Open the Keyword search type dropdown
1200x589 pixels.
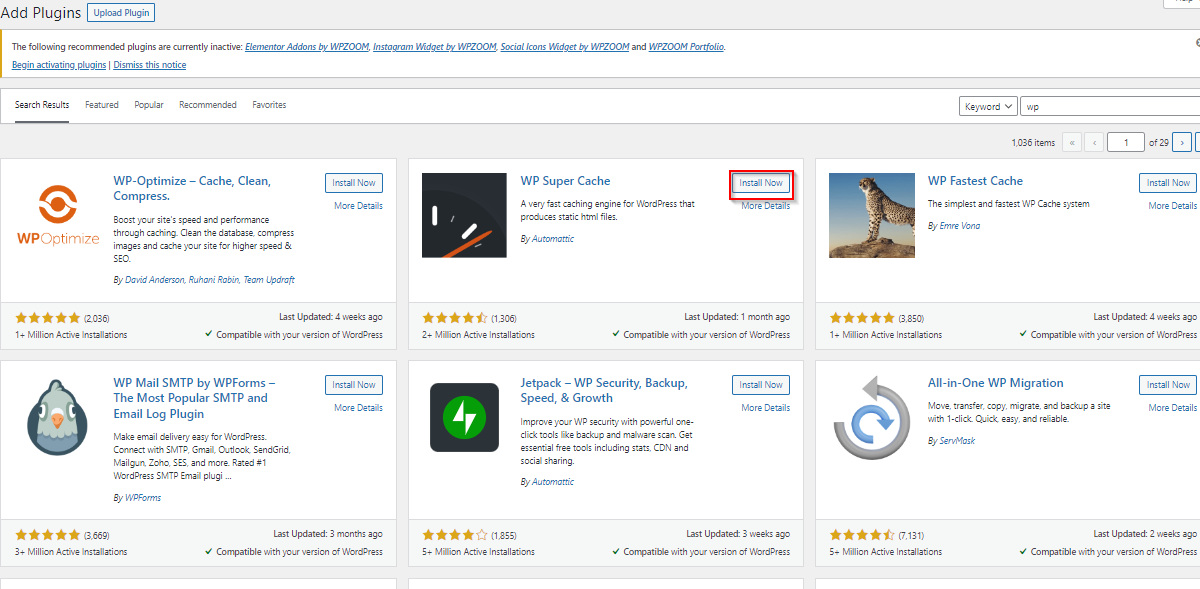988,106
